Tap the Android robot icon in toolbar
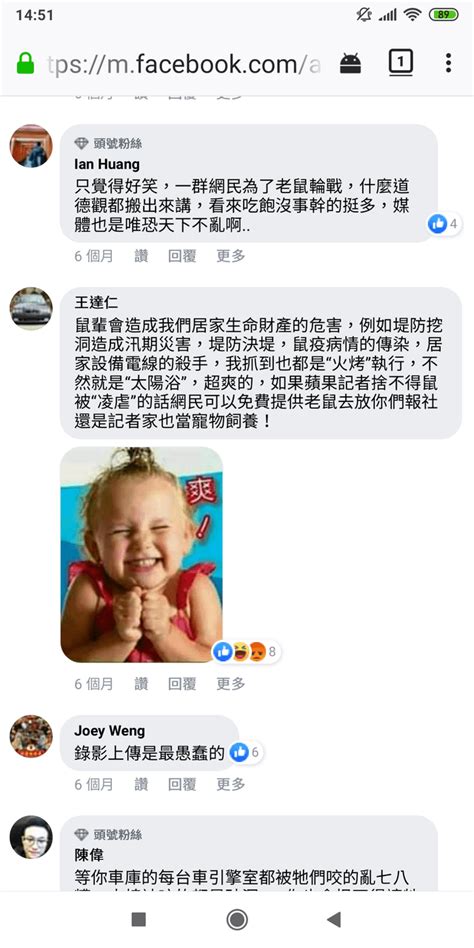Image resolution: width=474 pixels, height=948 pixels. pyautogui.click(x=351, y=63)
